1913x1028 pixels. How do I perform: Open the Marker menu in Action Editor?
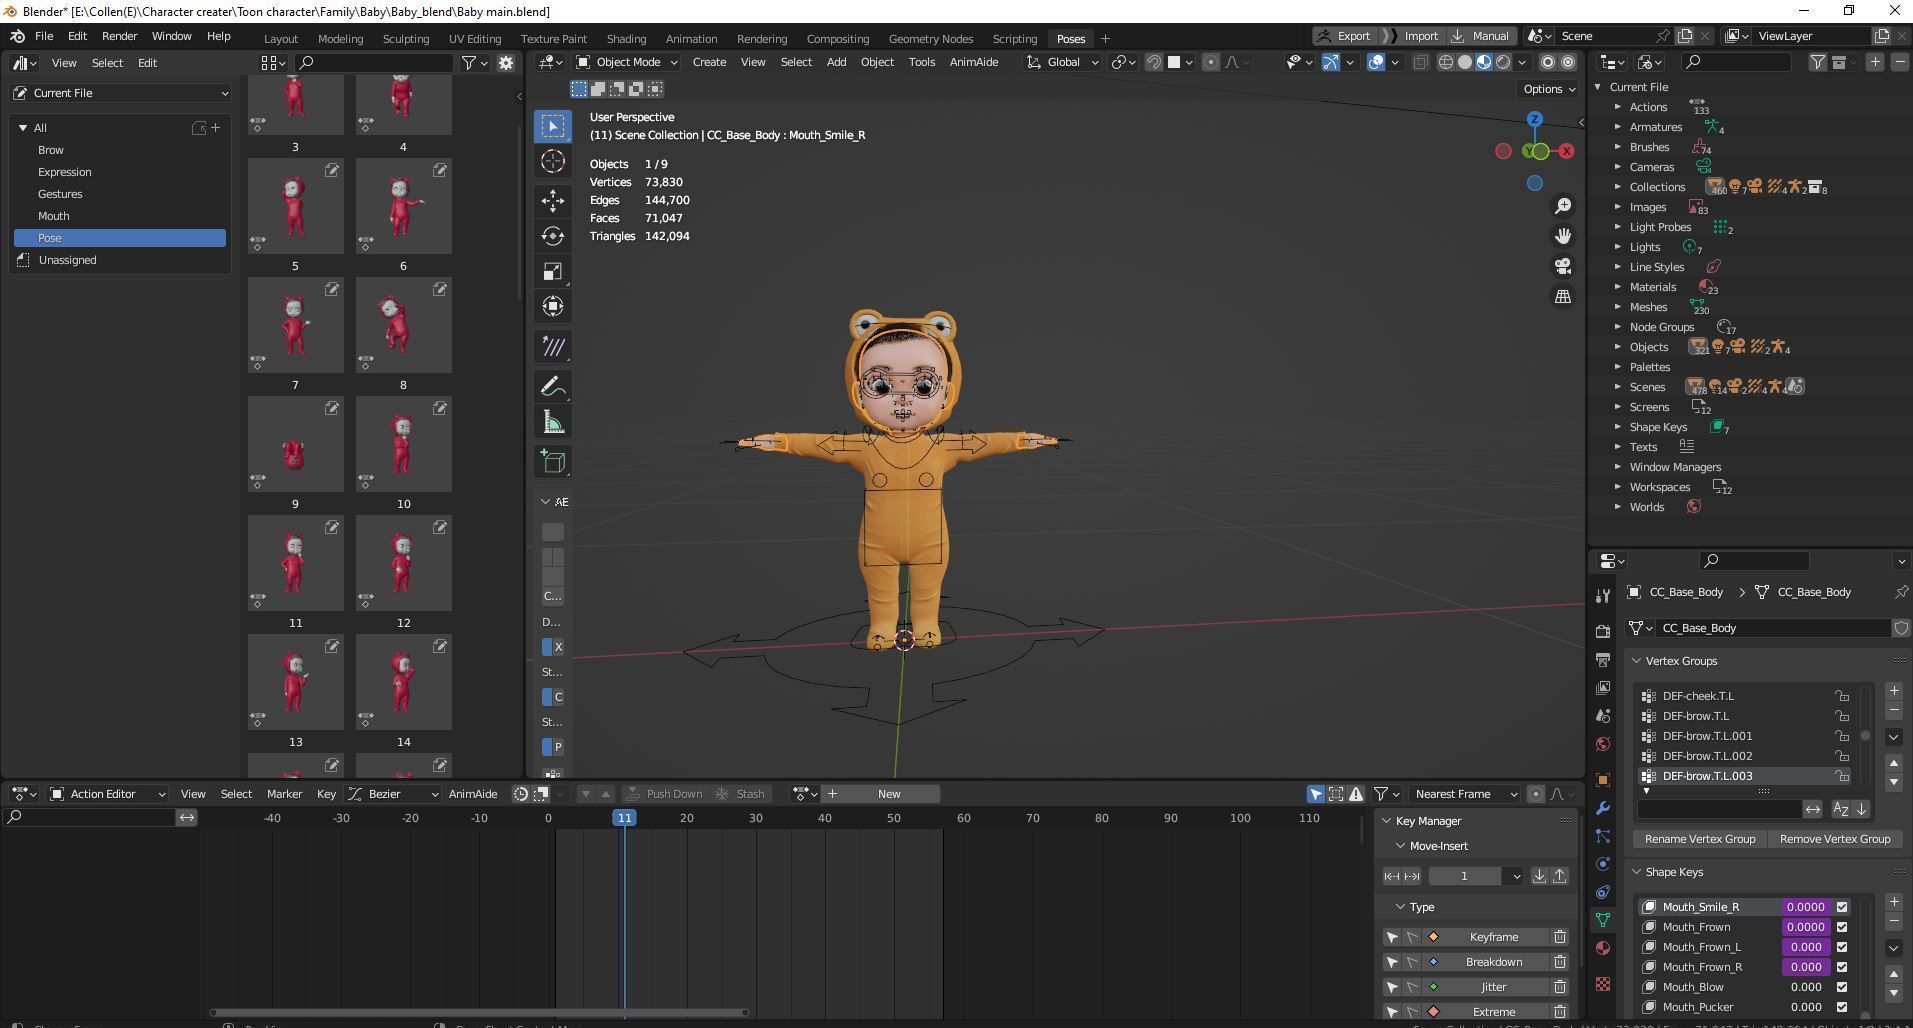coord(284,794)
